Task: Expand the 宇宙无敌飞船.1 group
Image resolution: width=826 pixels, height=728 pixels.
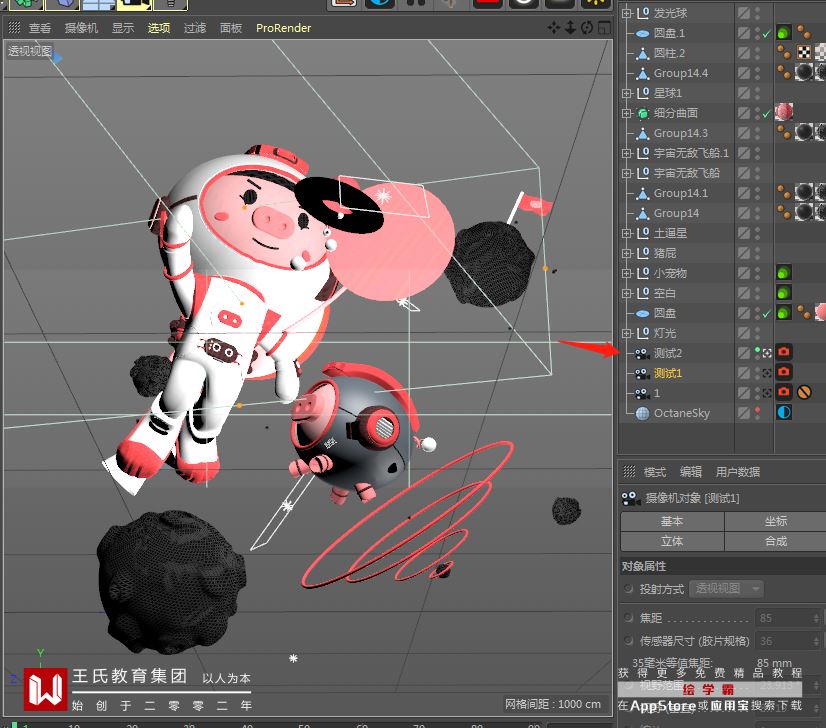Action: 626,154
